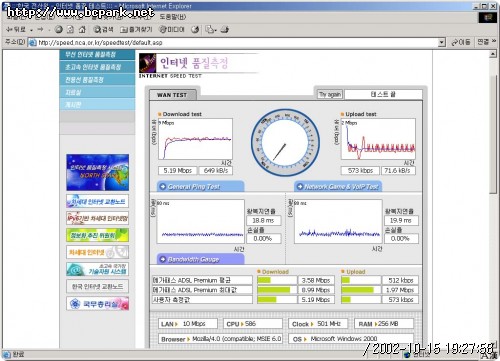Click the orange 차세대 인터넷 banner
The width and height of the screenshot is (500, 361).
[x=97, y=252]
